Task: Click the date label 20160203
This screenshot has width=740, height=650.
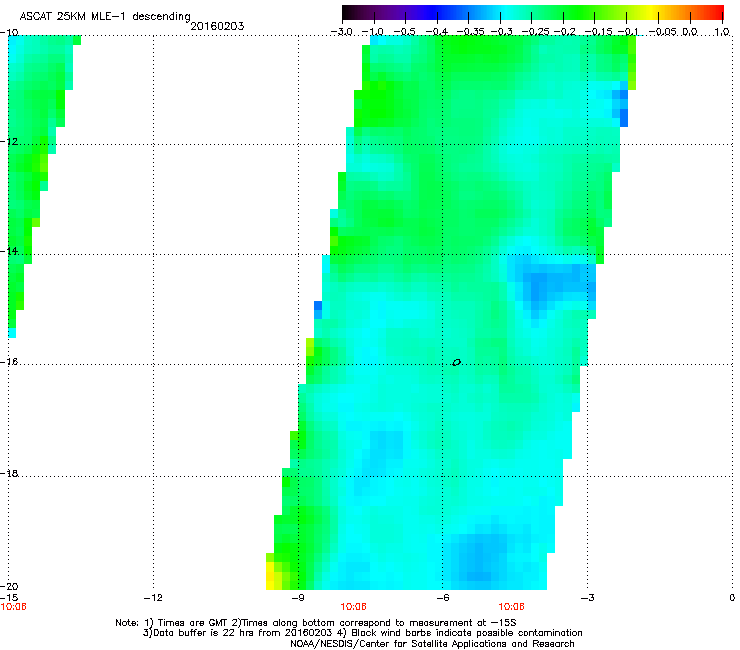Action: [x=217, y=26]
